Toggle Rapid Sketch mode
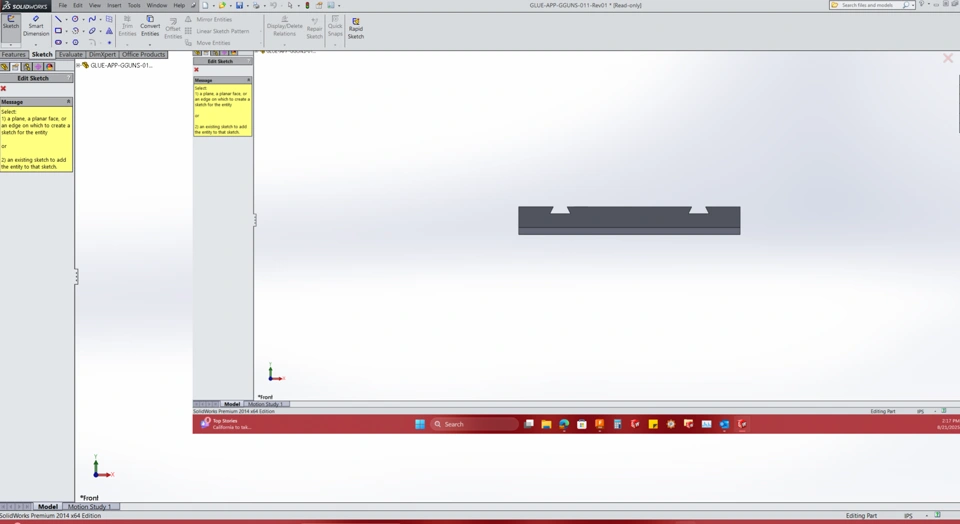This screenshot has width=960, height=524. click(x=356, y=28)
